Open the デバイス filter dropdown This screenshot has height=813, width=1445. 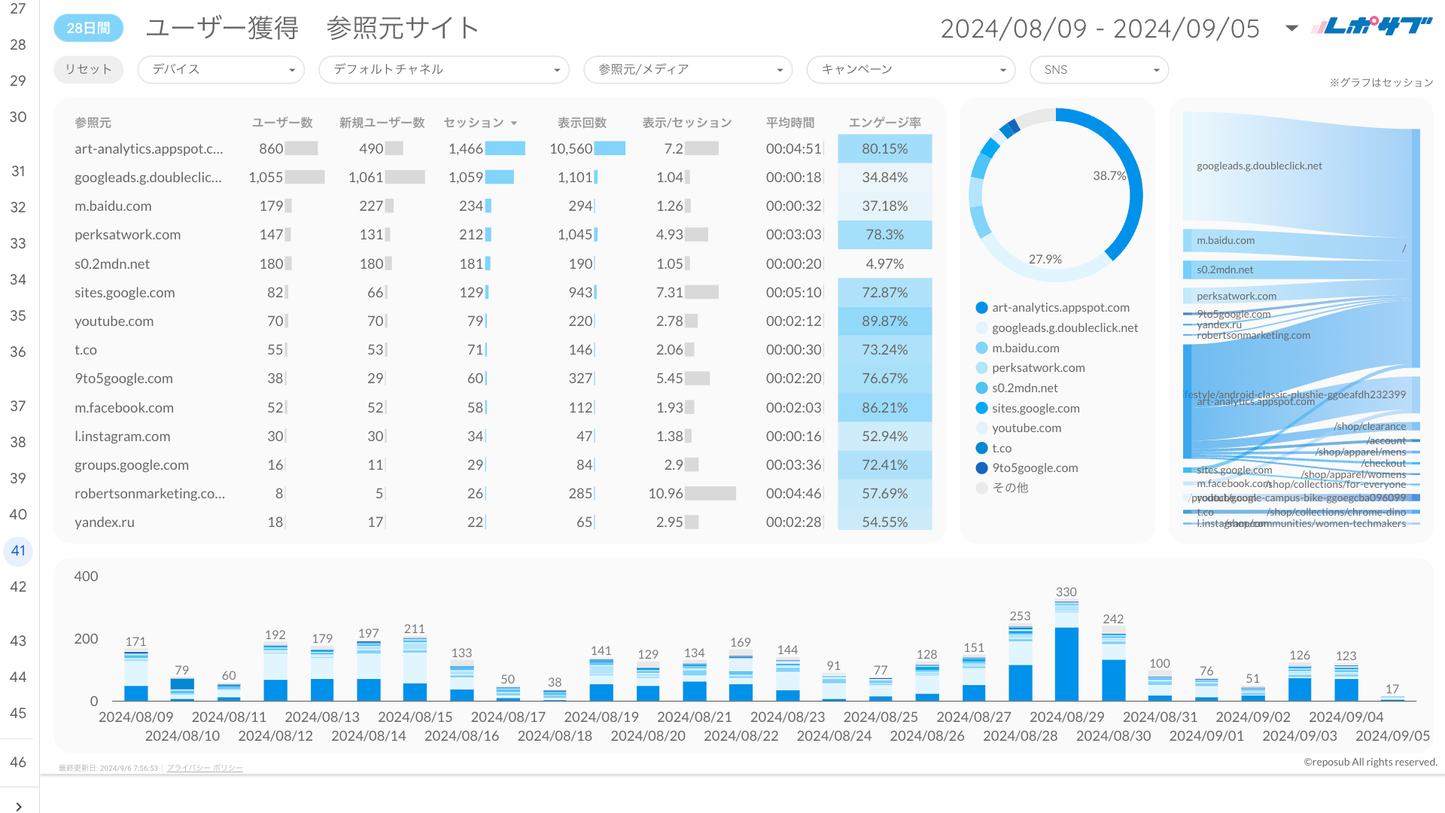point(221,70)
